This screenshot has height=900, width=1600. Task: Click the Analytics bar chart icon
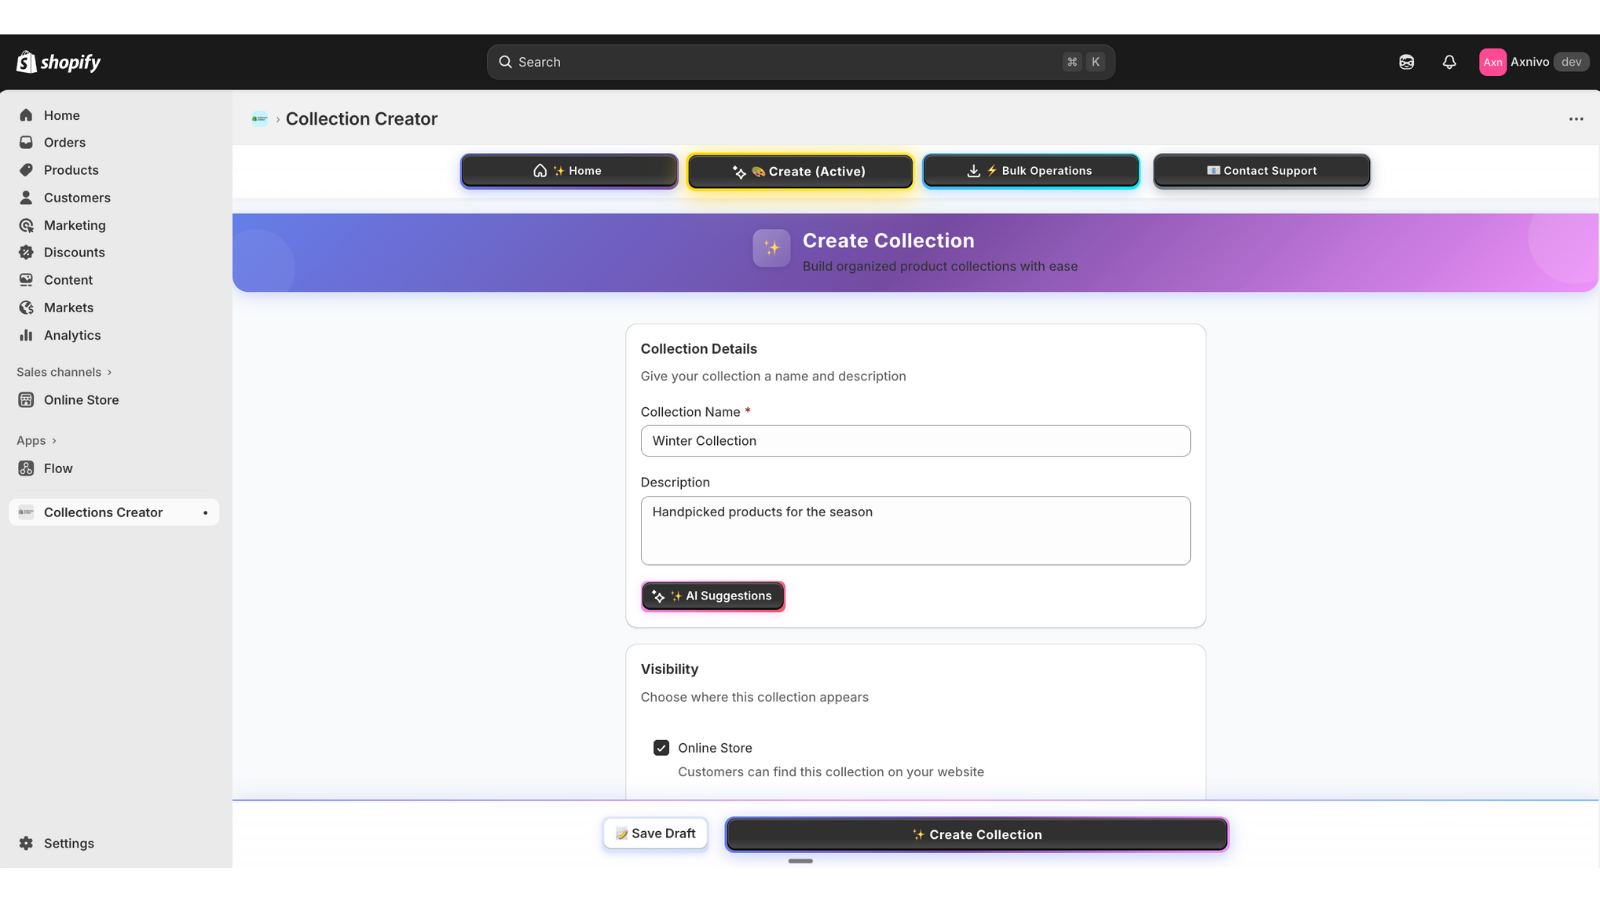[x=26, y=335]
